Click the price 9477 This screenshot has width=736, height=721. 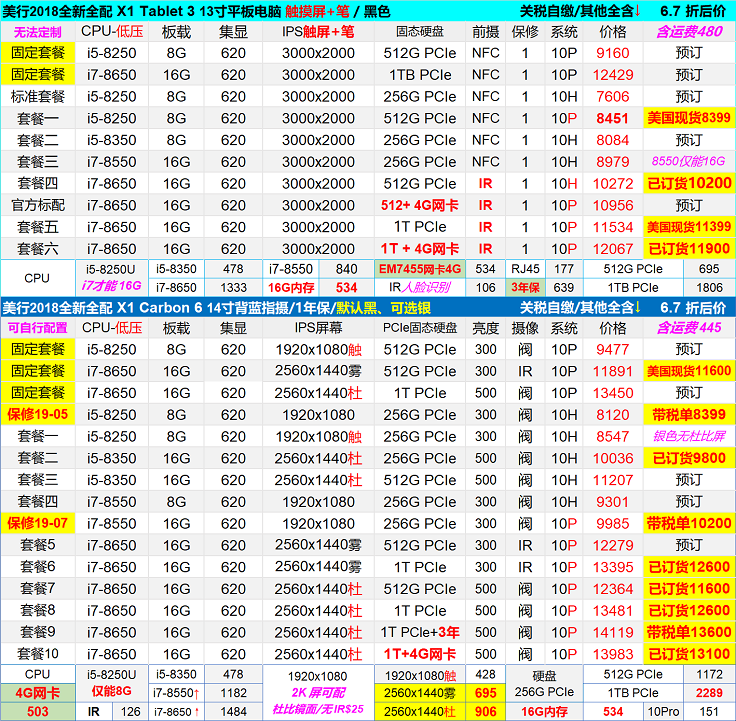[x=613, y=349]
